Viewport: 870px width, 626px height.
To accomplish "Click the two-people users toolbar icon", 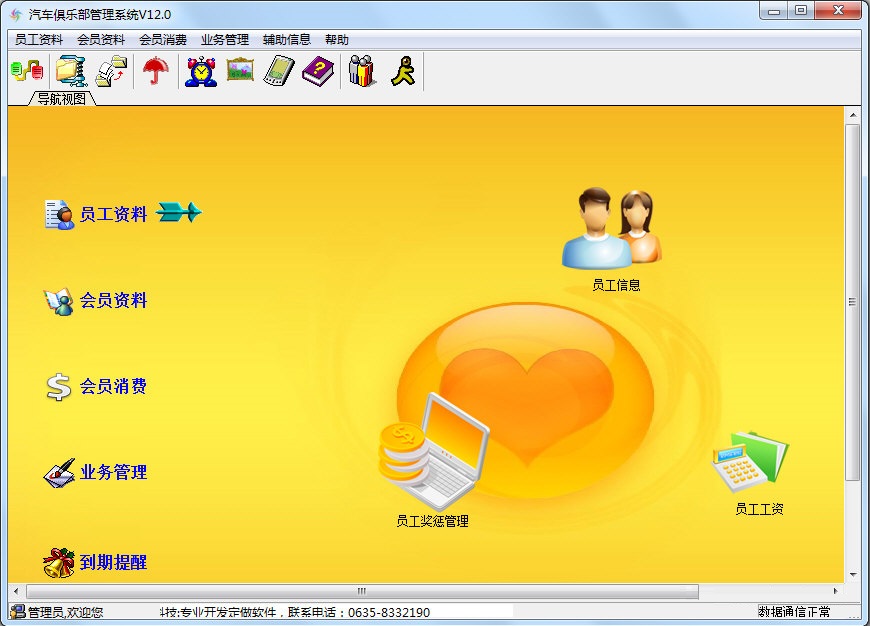I will click(360, 70).
